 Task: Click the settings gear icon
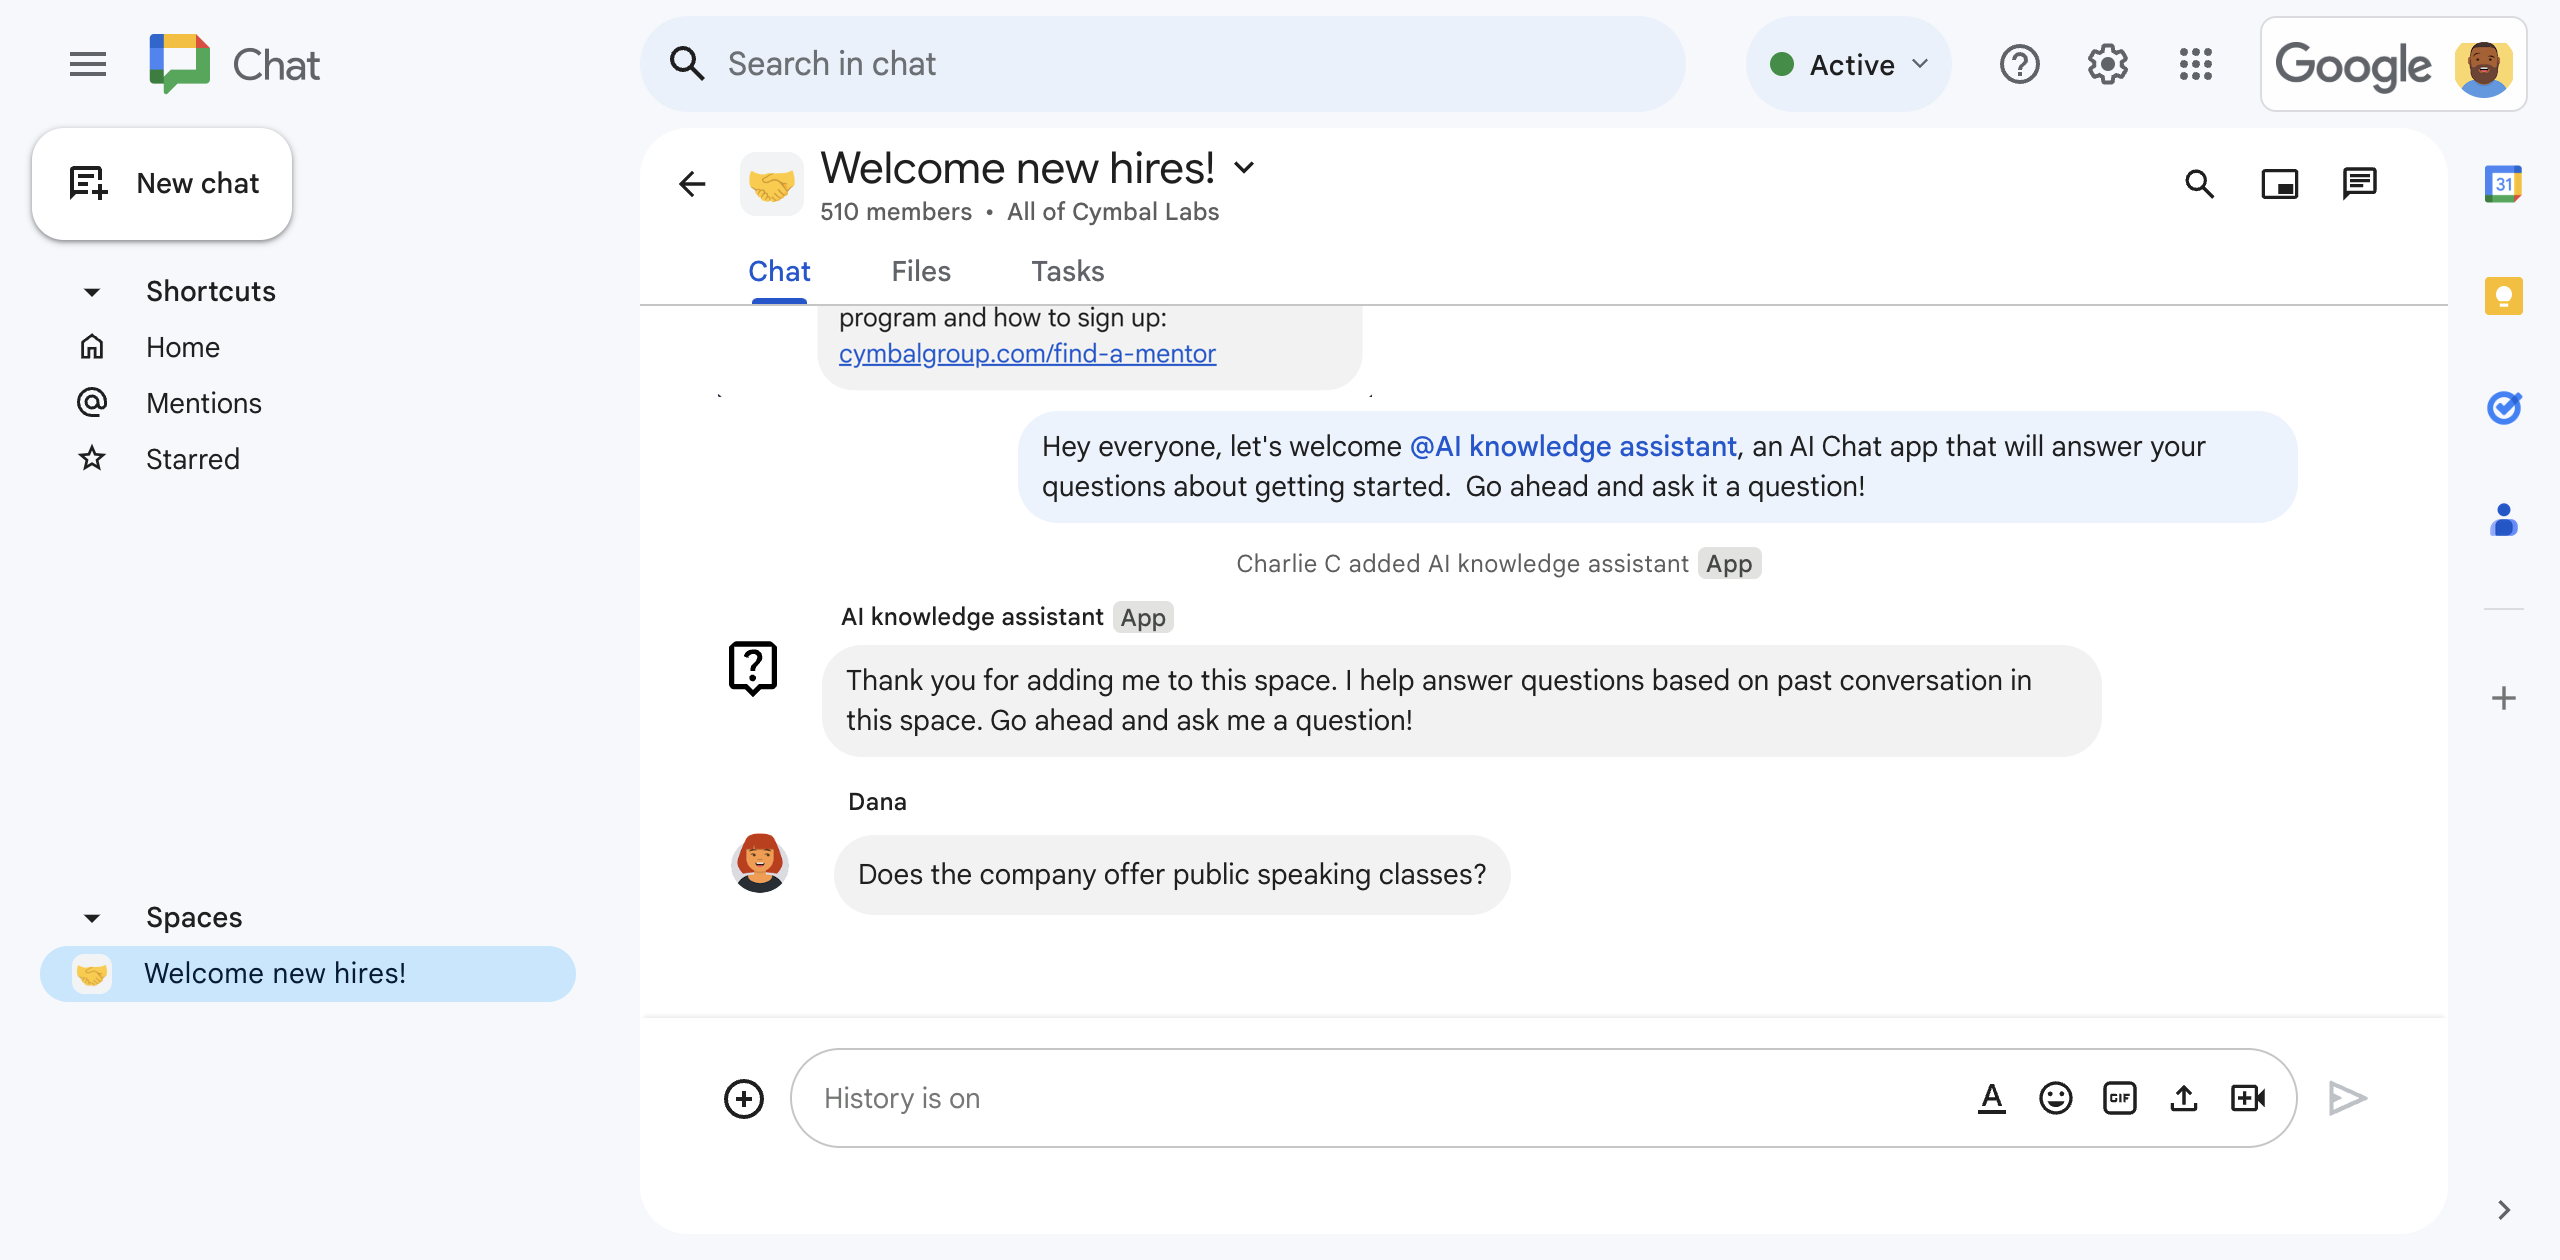click(2109, 64)
